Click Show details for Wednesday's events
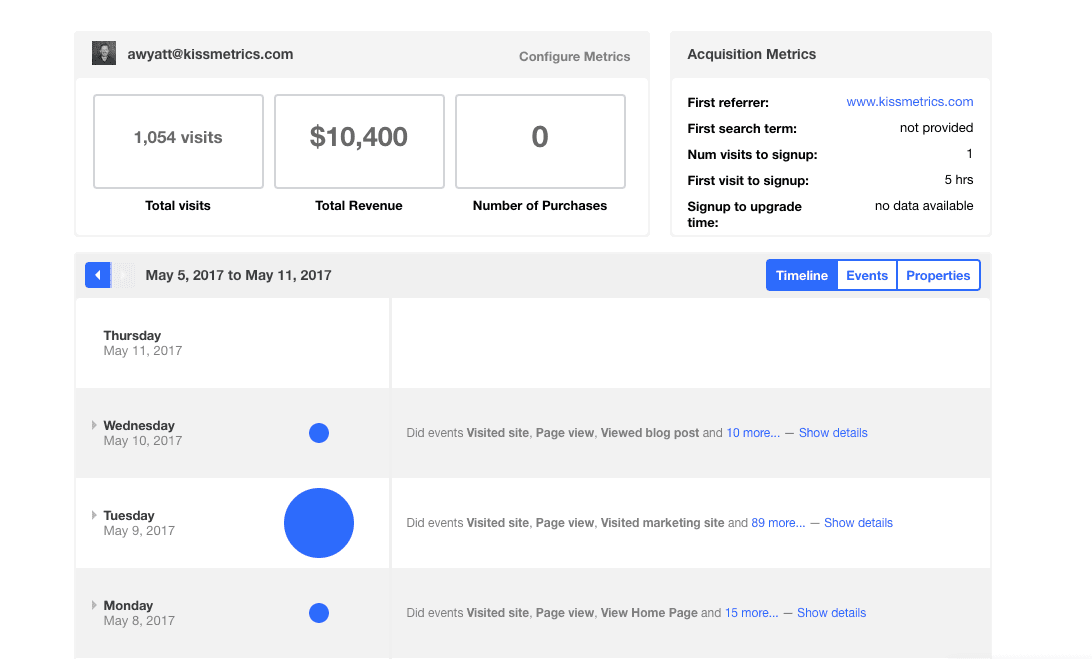Viewport: 1092px width, 659px height. pyautogui.click(x=833, y=433)
